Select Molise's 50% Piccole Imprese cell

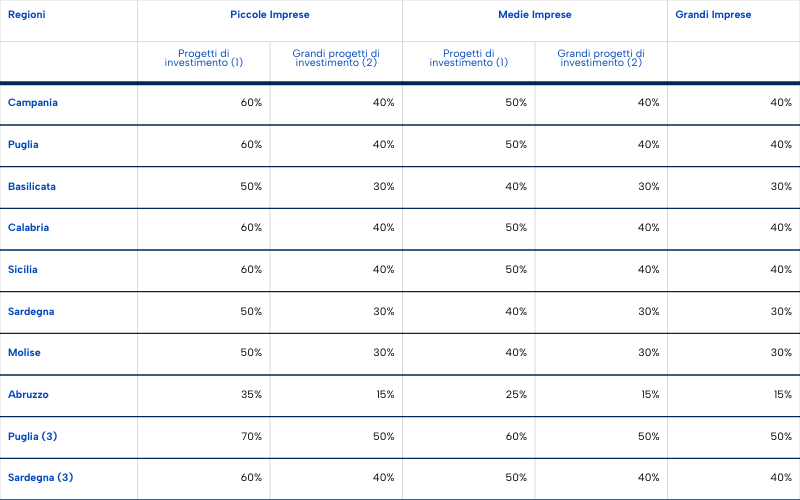coord(251,353)
